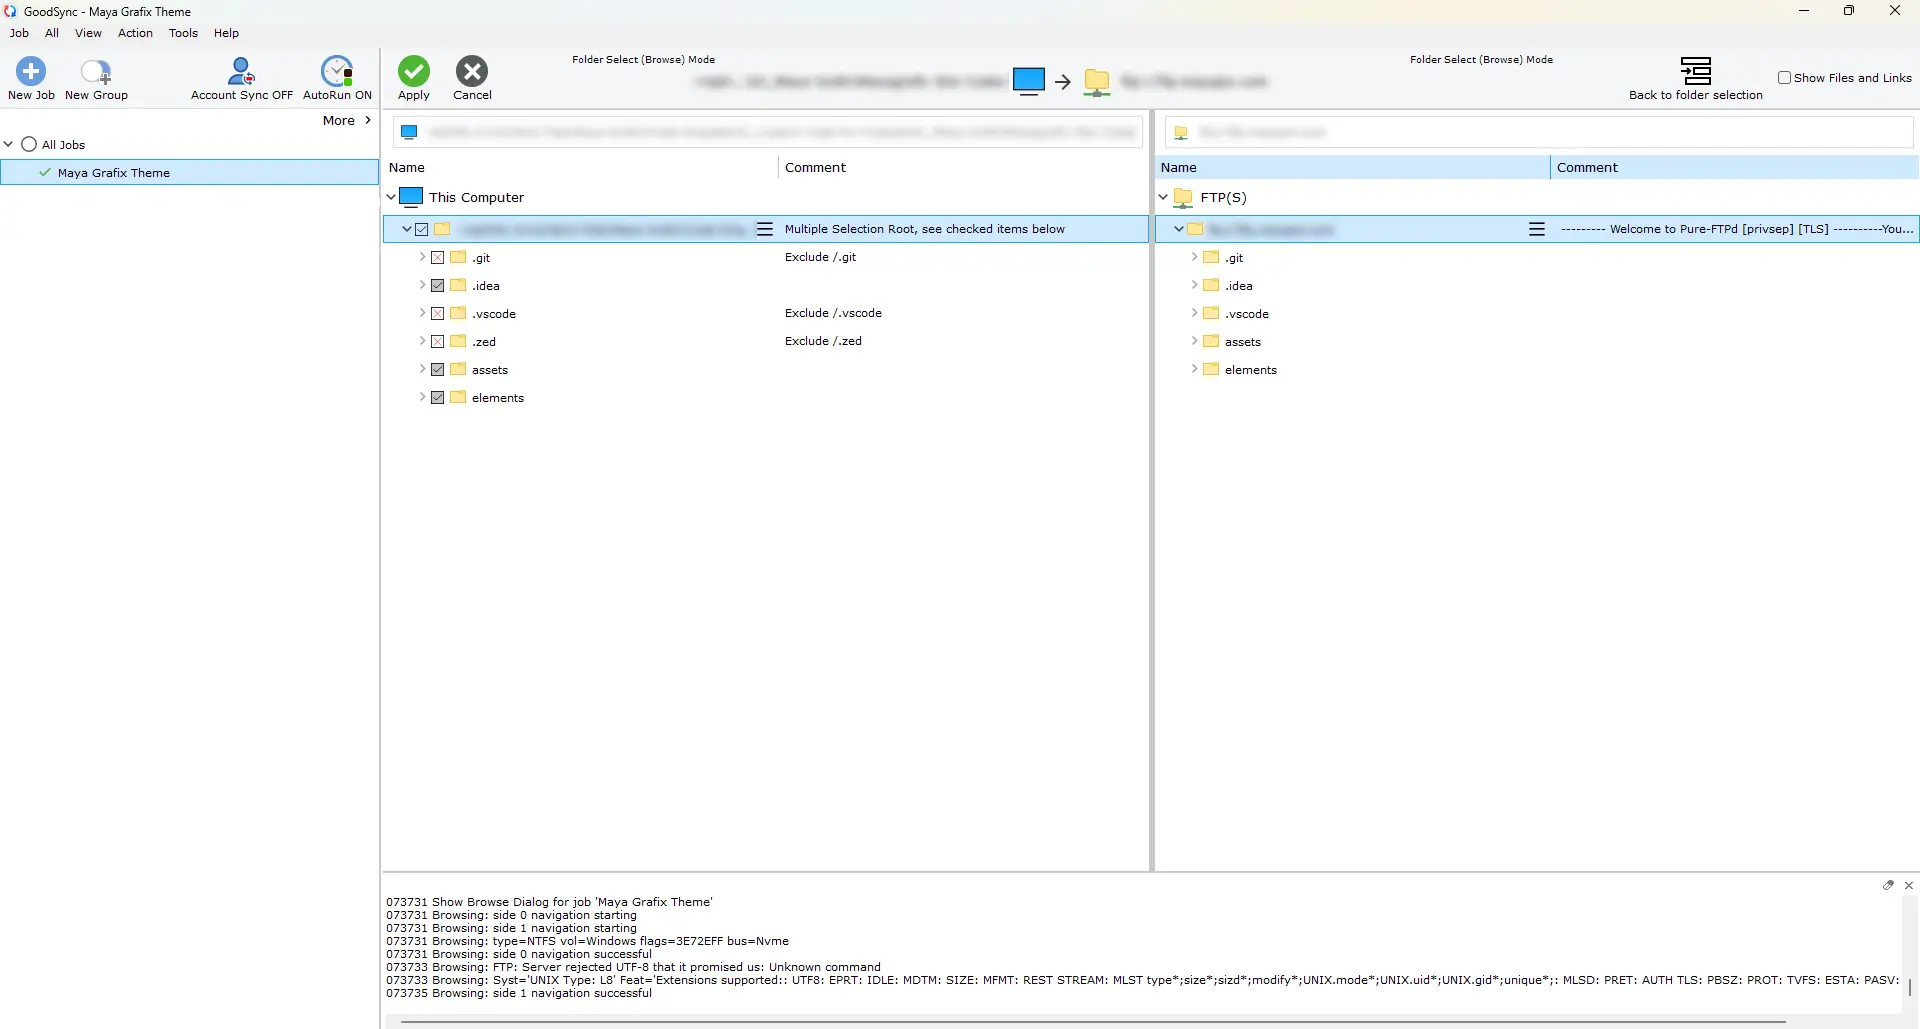The height and width of the screenshot is (1029, 1920).
Task: Open the Job menu
Action: [19, 33]
